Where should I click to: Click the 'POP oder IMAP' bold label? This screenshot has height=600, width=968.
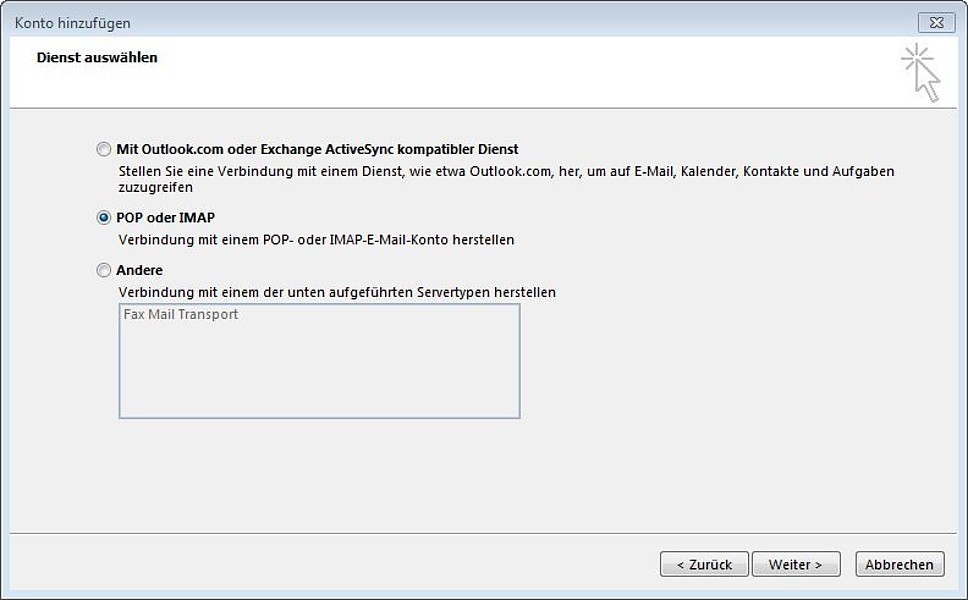[165, 218]
